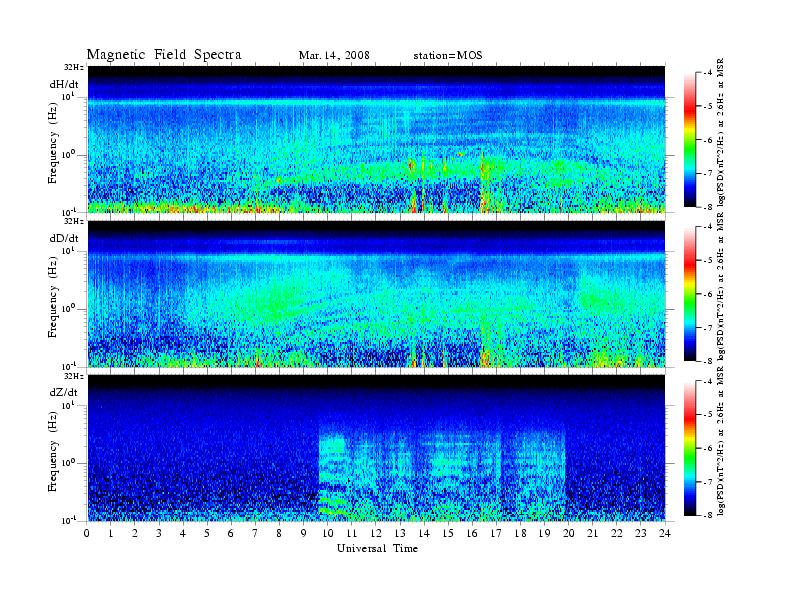Click the "32Hz" tick on the dH/dt plot

74,67
